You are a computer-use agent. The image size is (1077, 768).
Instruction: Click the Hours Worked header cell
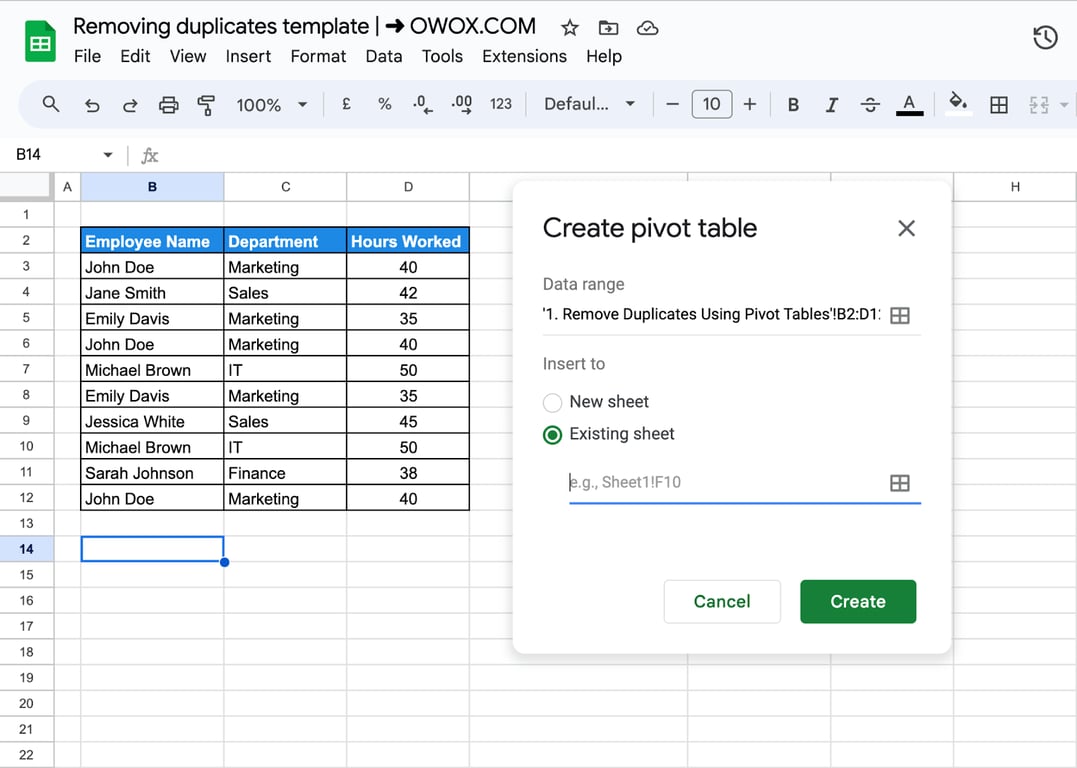[x=408, y=242]
